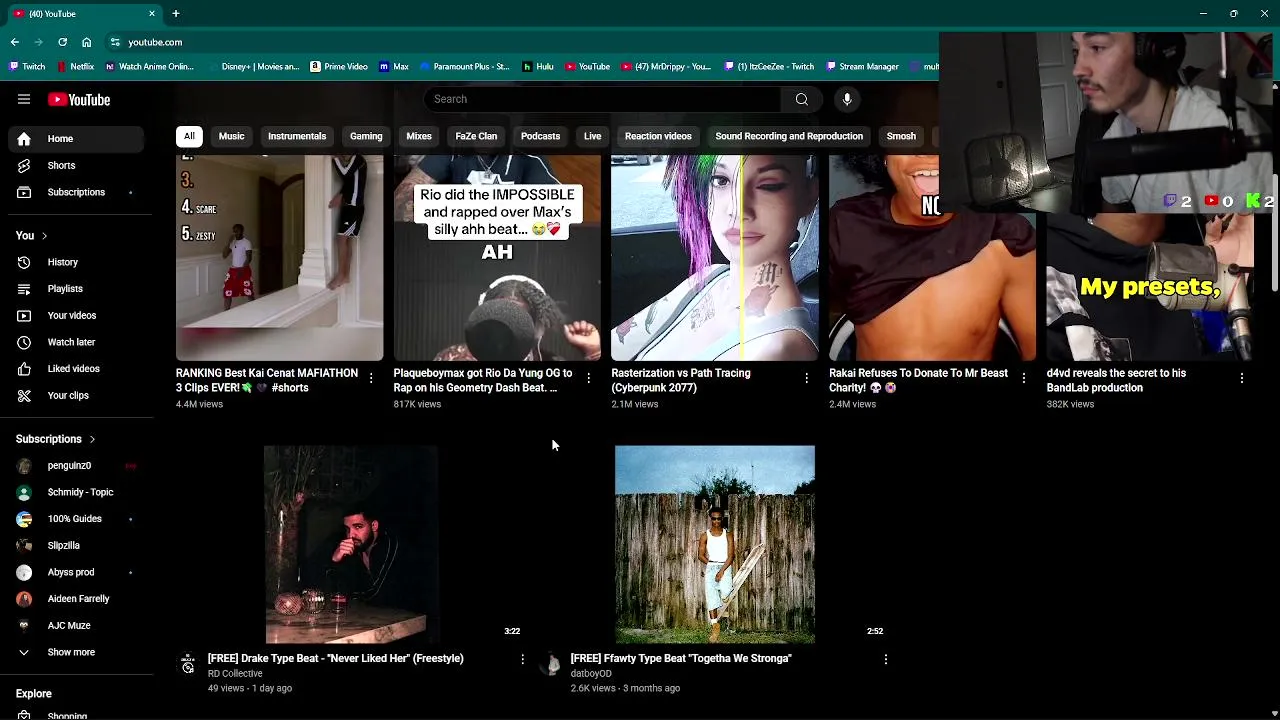Open Liked videos in the sidebar

(75, 369)
